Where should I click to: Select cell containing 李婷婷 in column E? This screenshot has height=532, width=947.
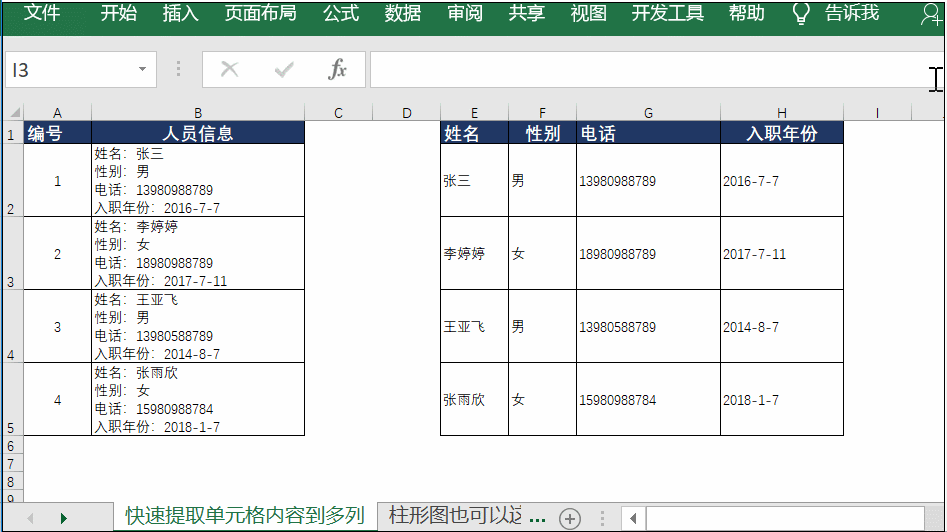tap(474, 254)
